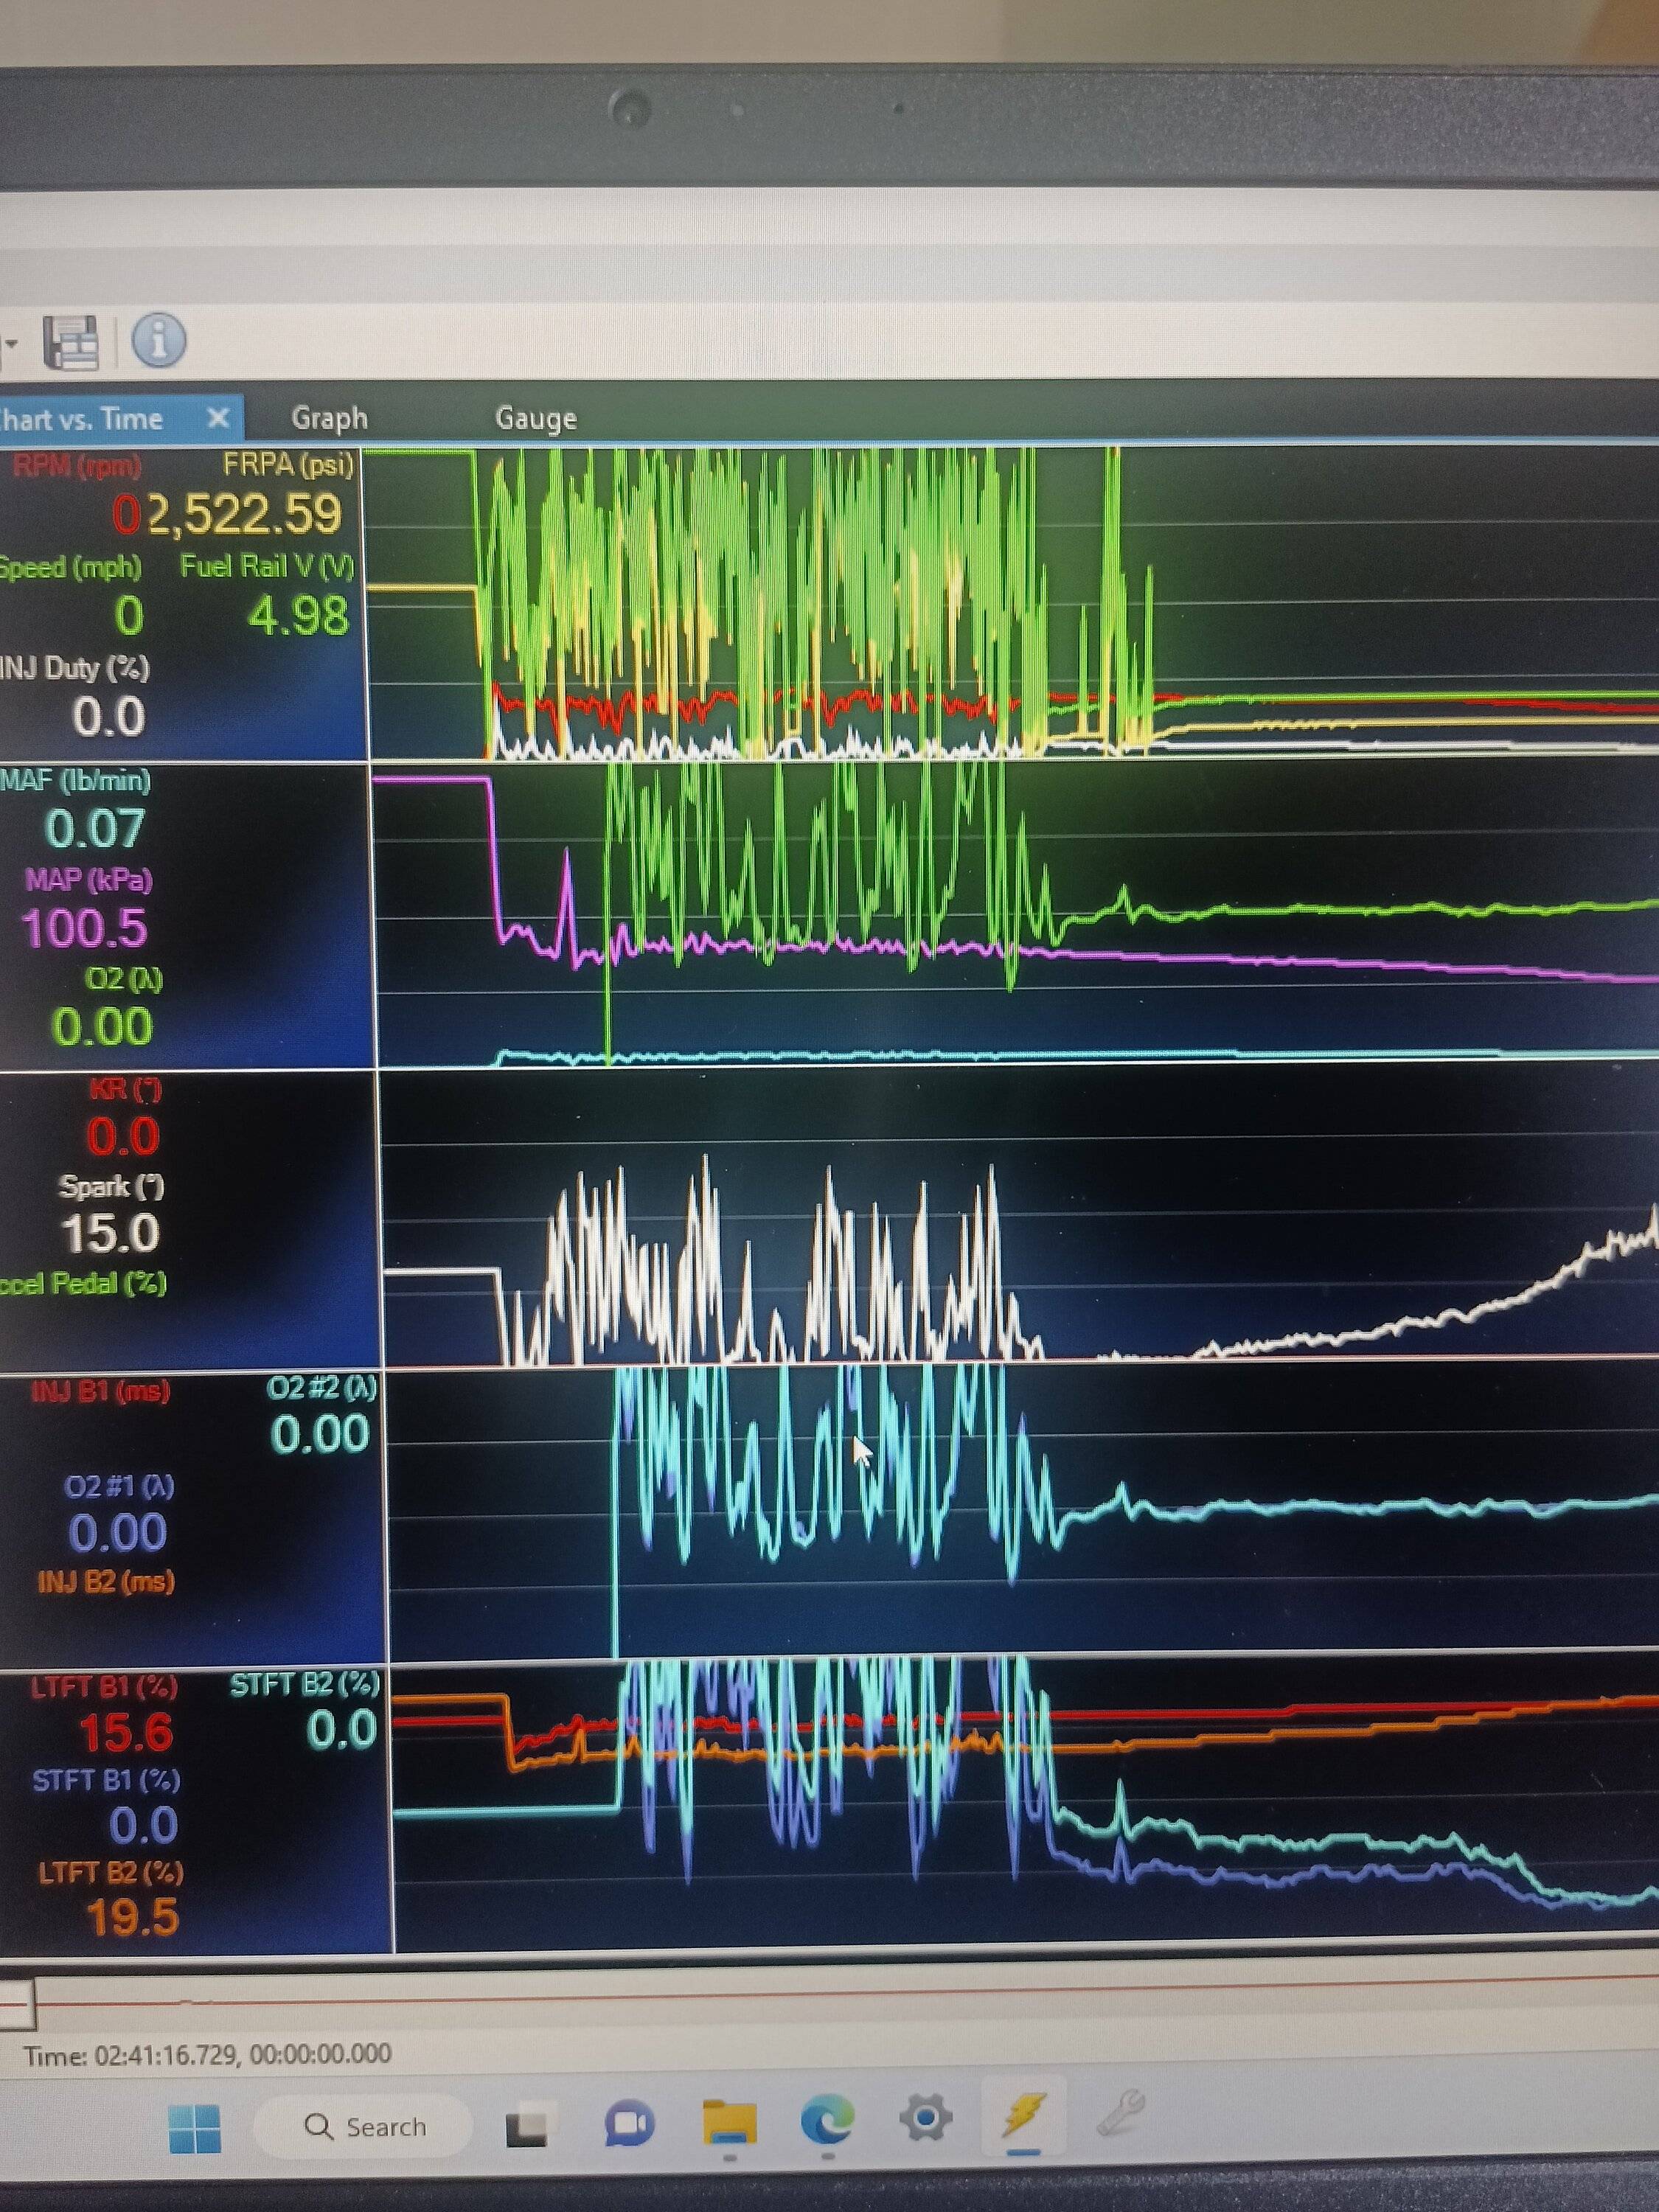Click the O2 #2 (λ) label
This screenshot has width=1659, height=2212.
pos(322,1388)
